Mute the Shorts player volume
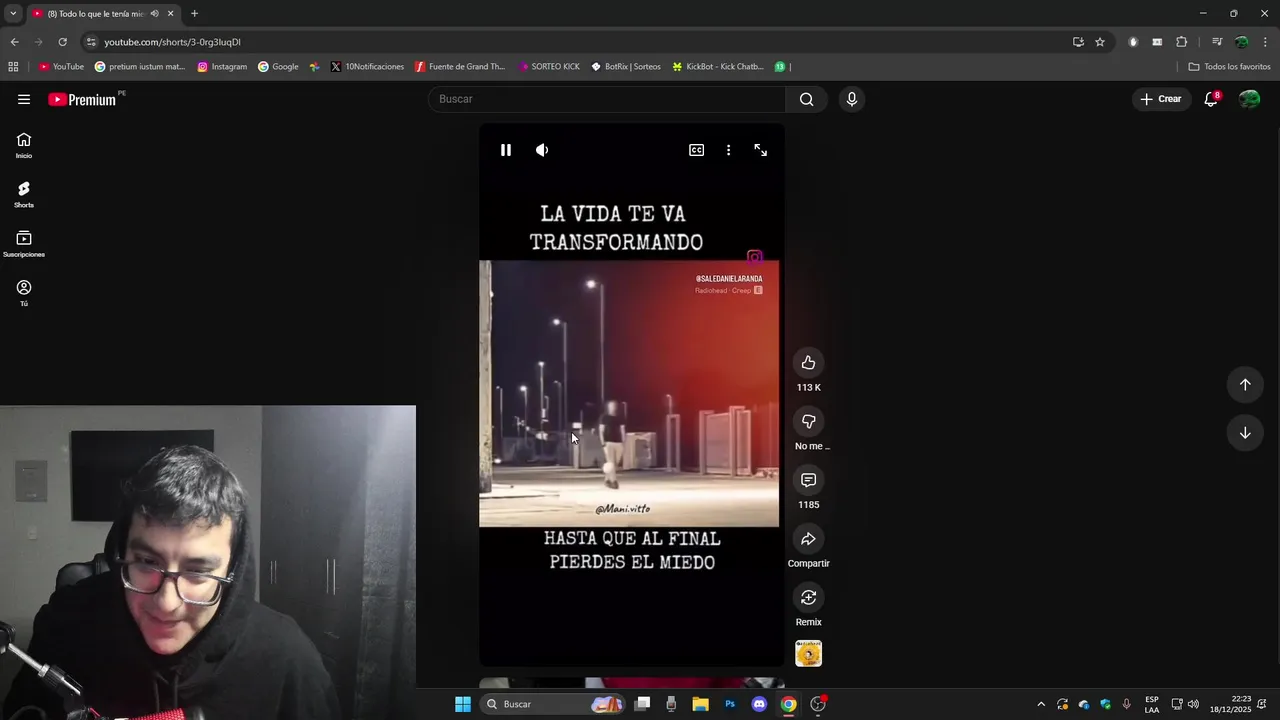1280x720 pixels. point(542,150)
